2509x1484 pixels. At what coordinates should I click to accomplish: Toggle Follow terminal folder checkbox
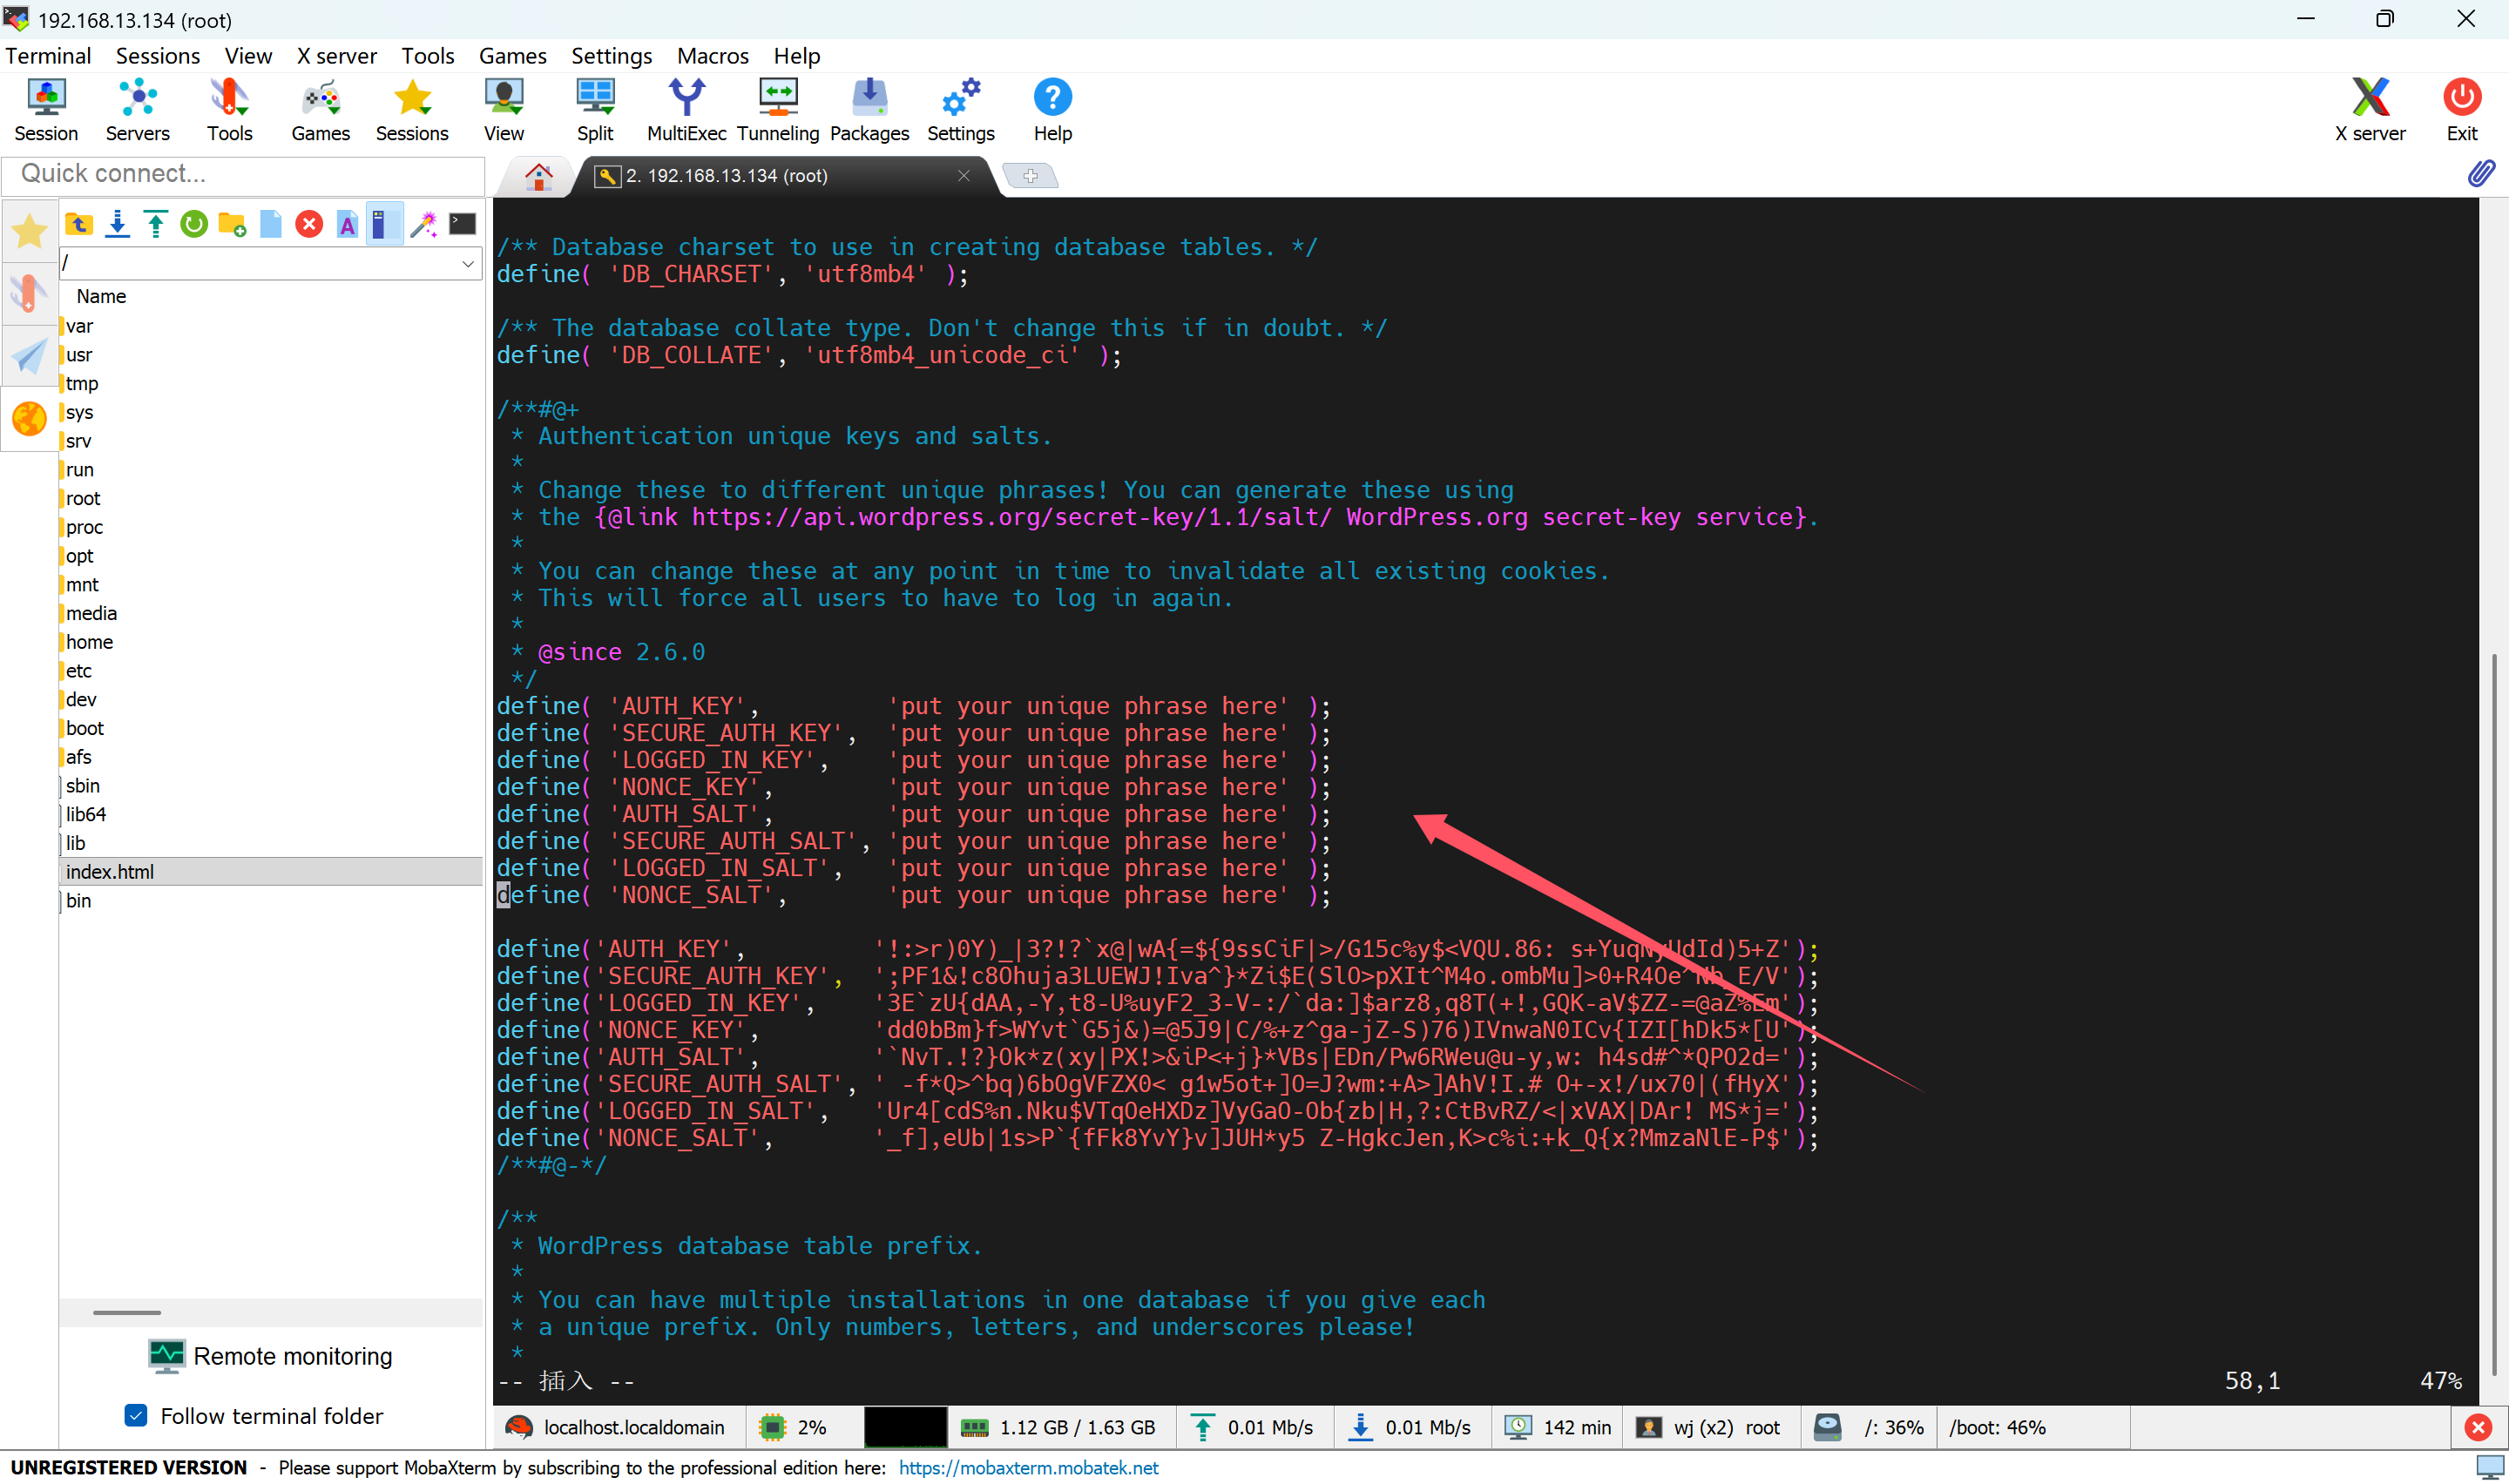[136, 1415]
